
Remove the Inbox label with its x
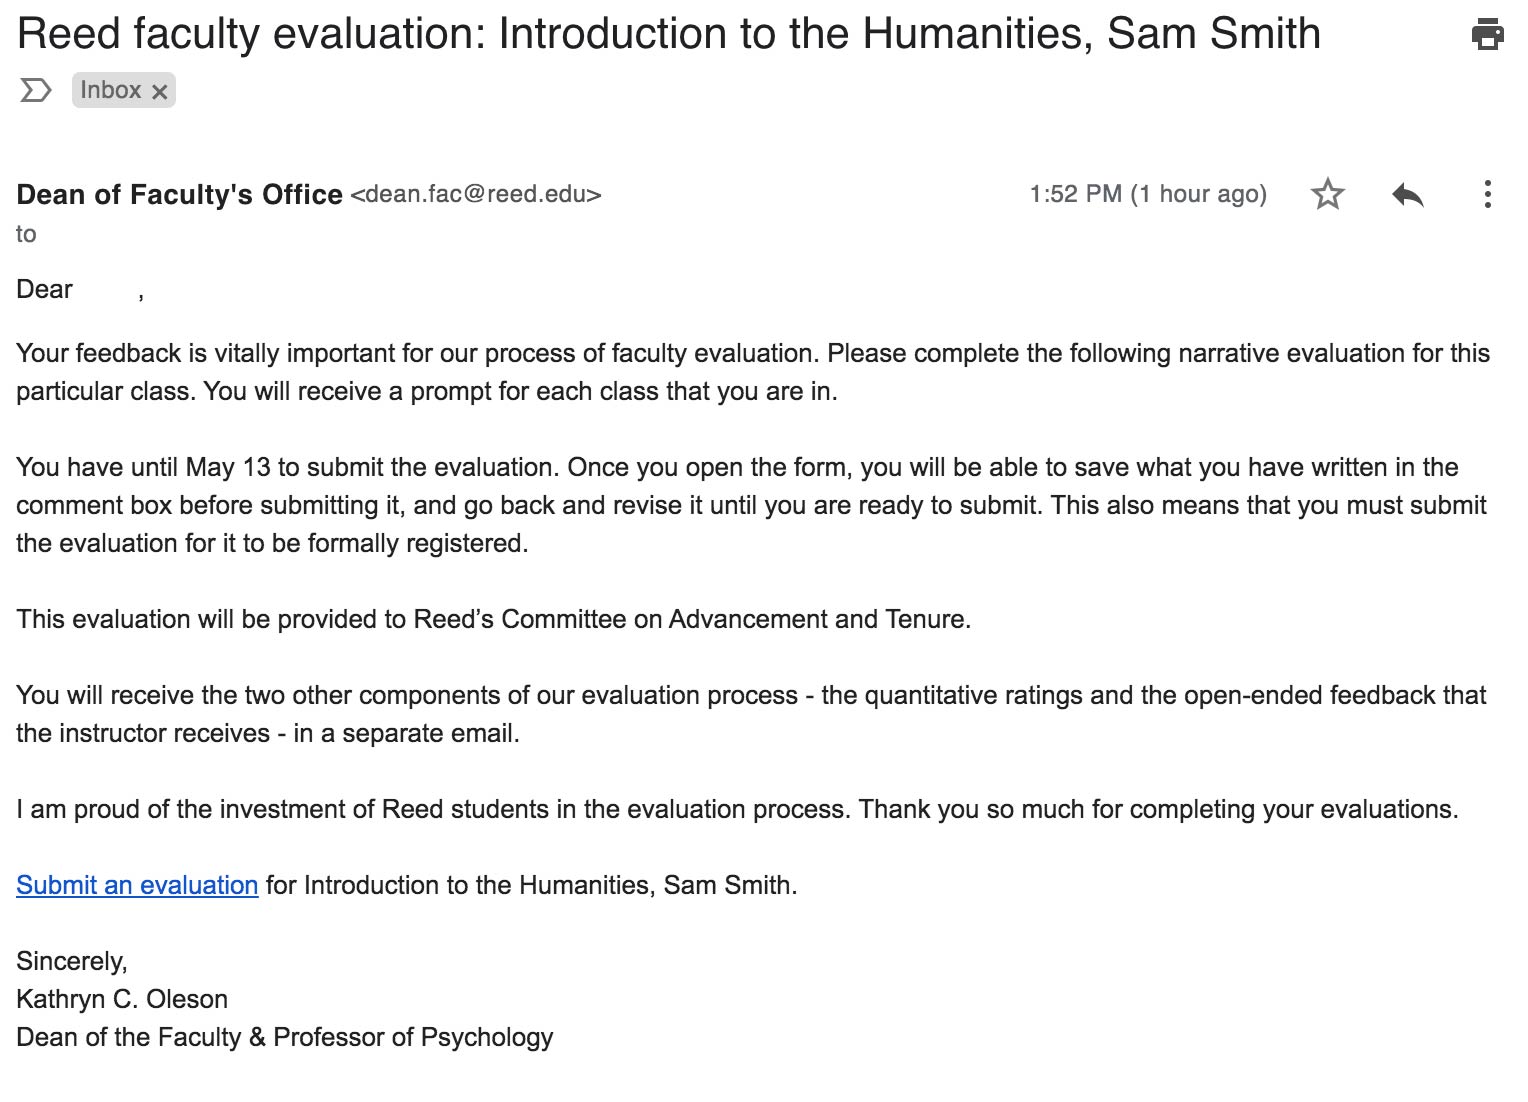pyautogui.click(x=159, y=91)
